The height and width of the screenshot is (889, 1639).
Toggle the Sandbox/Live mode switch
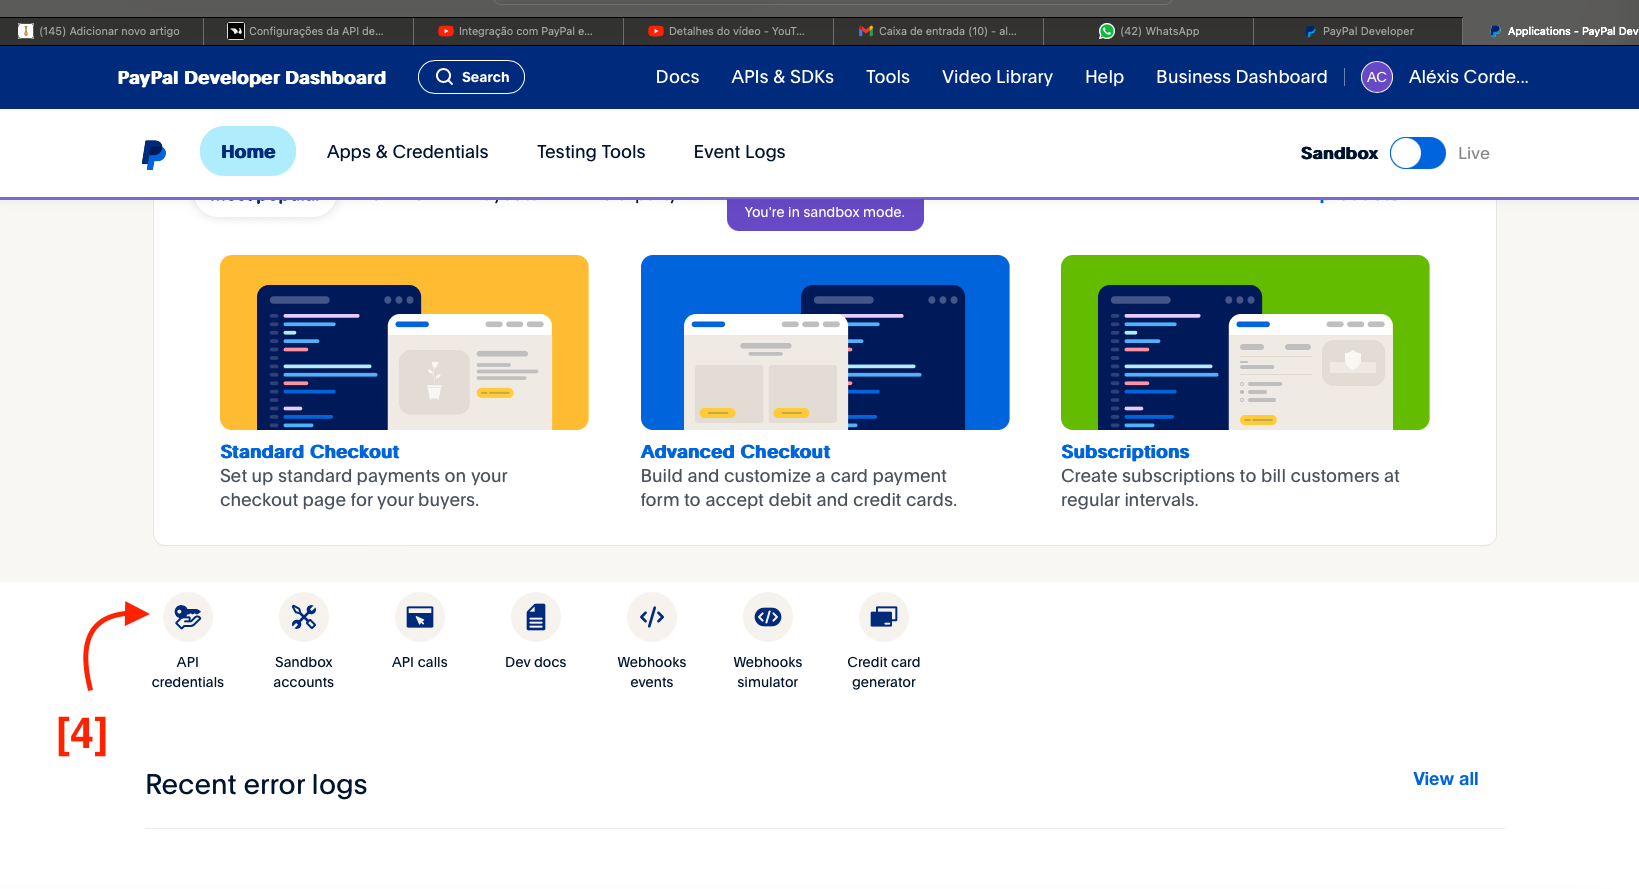[x=1417, y=153]
